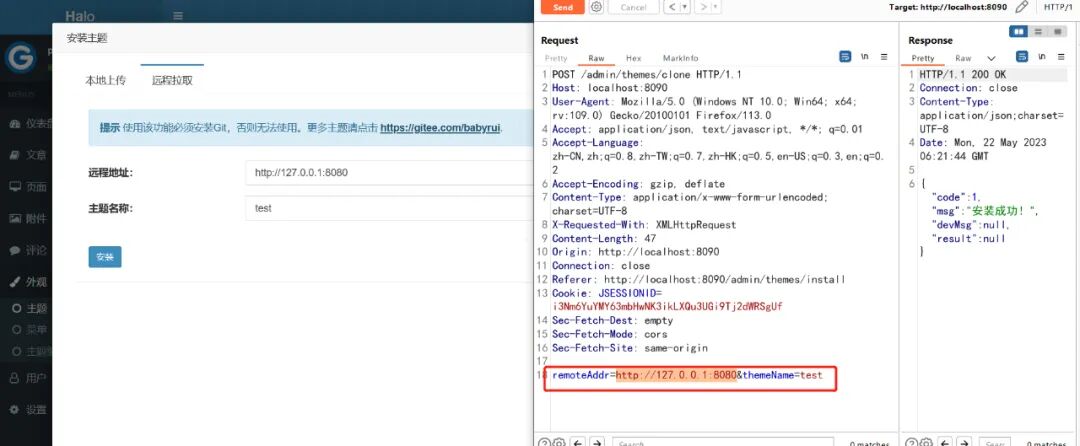
Task: Open 设置 settings menu in sidebar
Action: pos(28,410)
